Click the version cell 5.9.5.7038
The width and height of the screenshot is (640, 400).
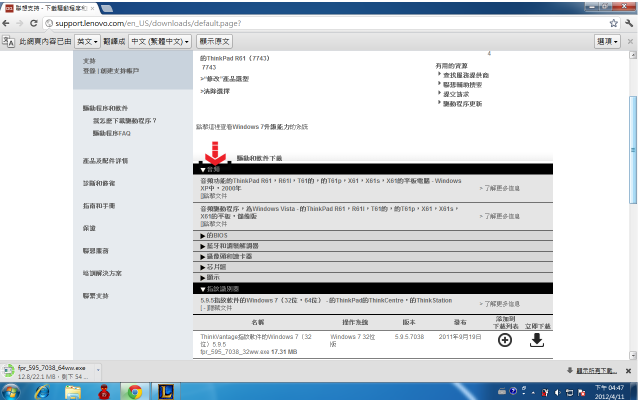point(409,337)
